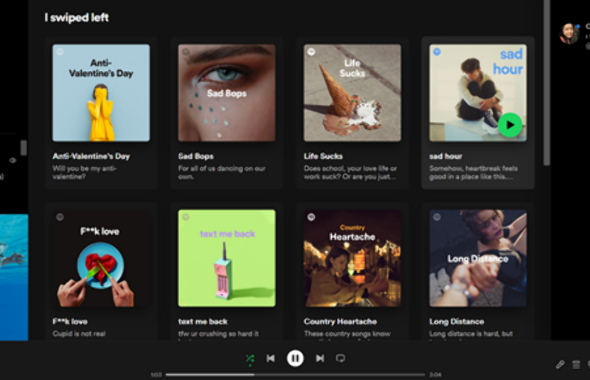Viewport: 590px width, 380px height.
Task: Open the sad hour playlist cover
Action: [x=478, y=93]
